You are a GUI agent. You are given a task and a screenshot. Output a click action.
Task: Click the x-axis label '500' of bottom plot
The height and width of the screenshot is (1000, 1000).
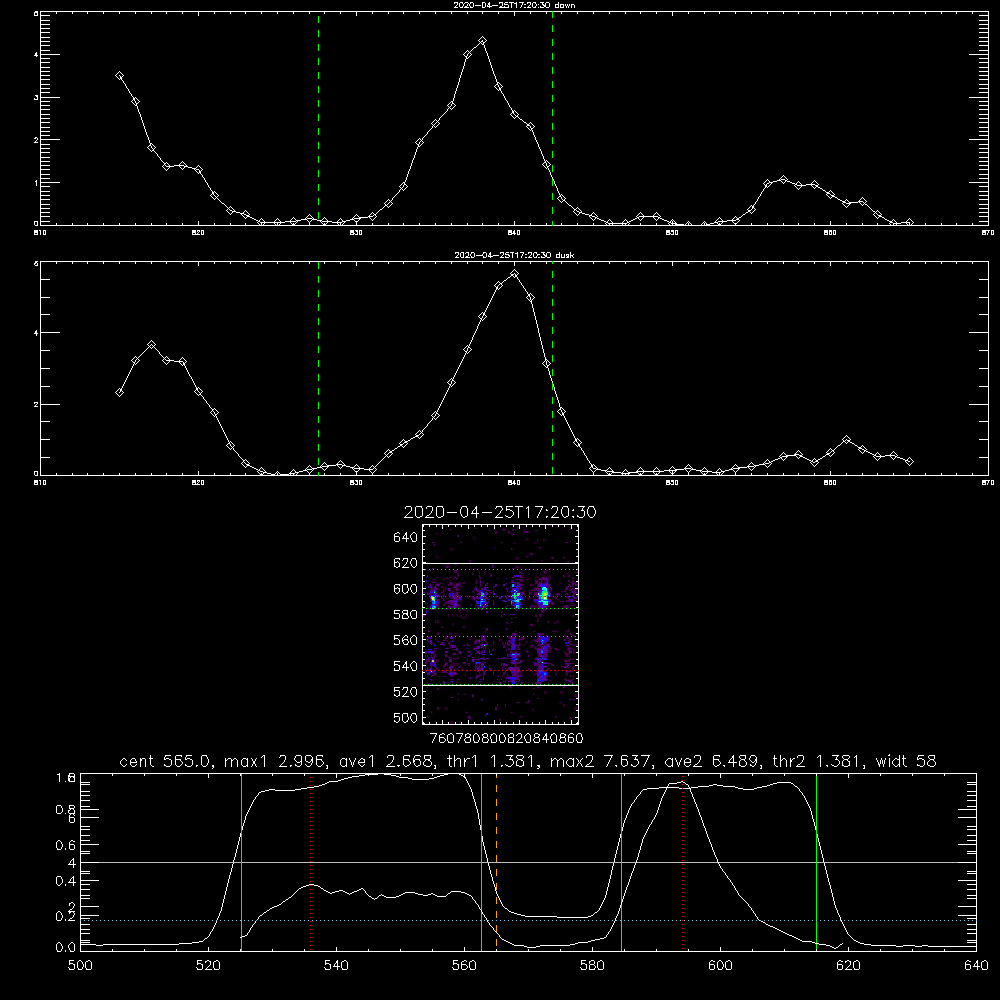[x=80, y=966]
